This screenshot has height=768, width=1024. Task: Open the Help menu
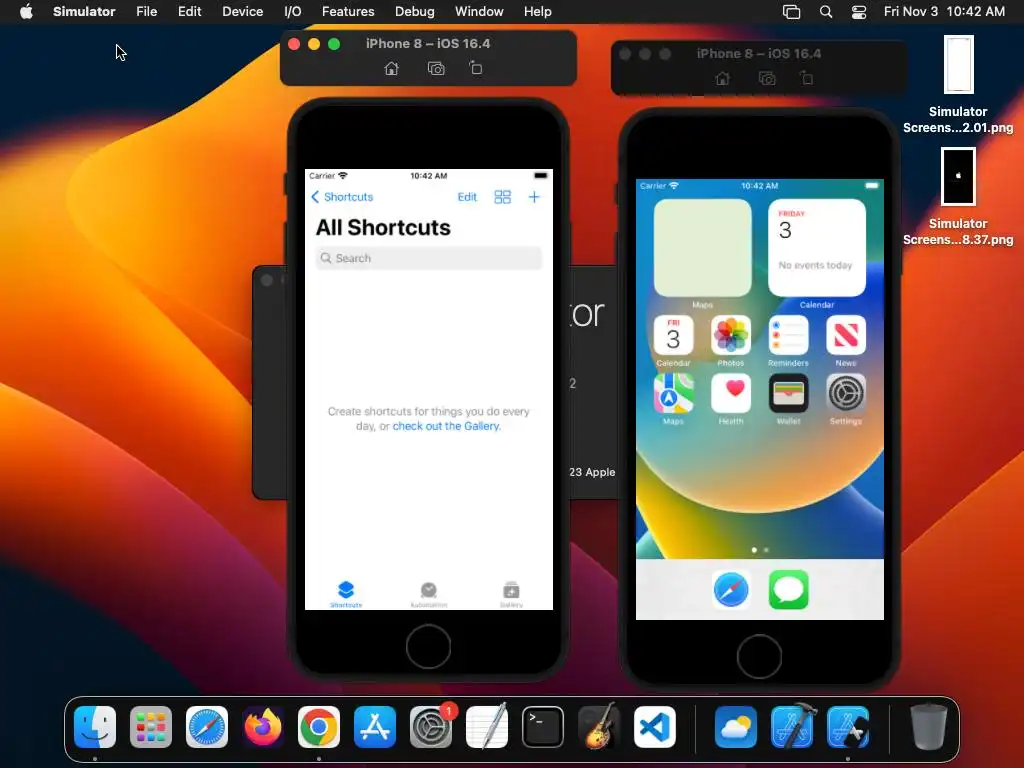pyautogui.click(x=537, y=11)
